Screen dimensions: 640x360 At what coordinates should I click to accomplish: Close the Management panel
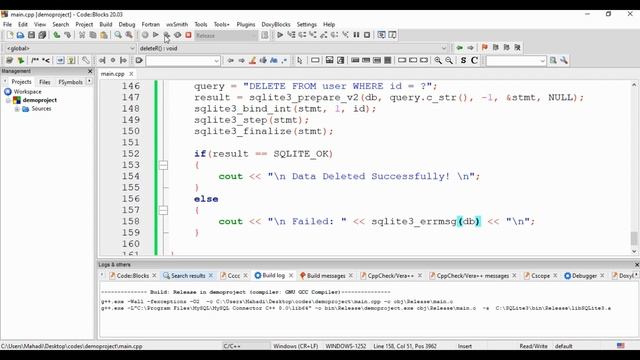[90, 71]
